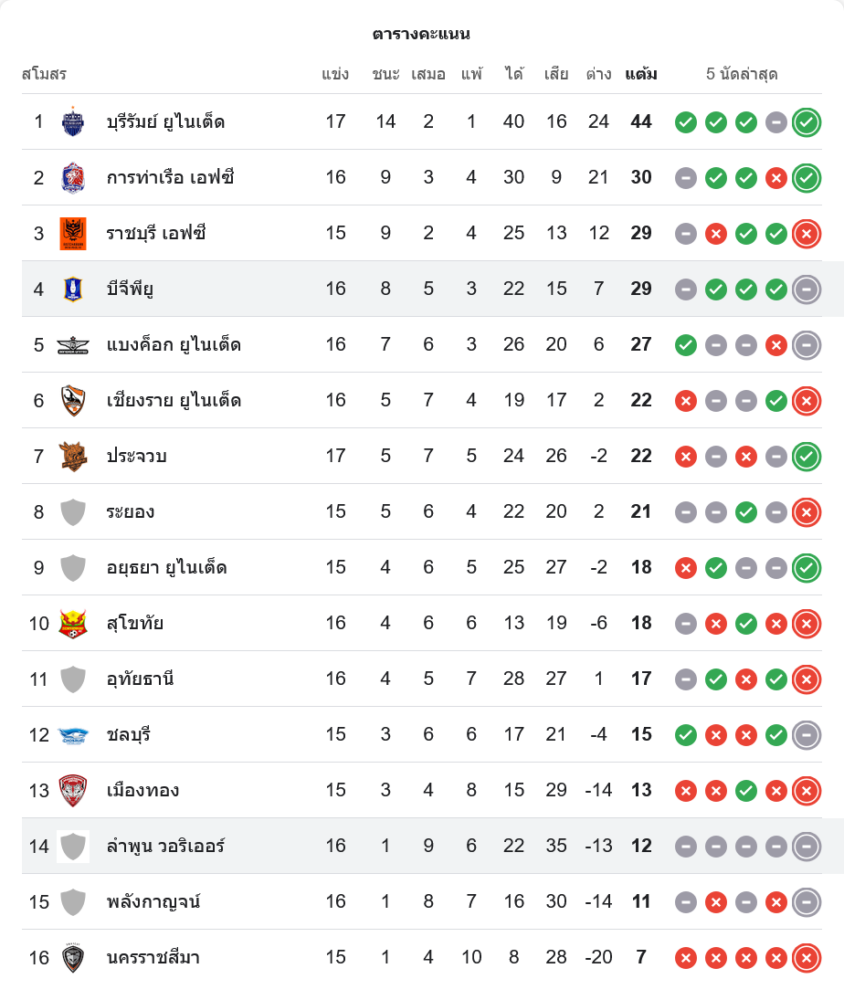Click the Nakhon Ratchasima club badge
The height and width of the screenshot is (1000, 844).
pyautogui.click(x=73, y=958)
